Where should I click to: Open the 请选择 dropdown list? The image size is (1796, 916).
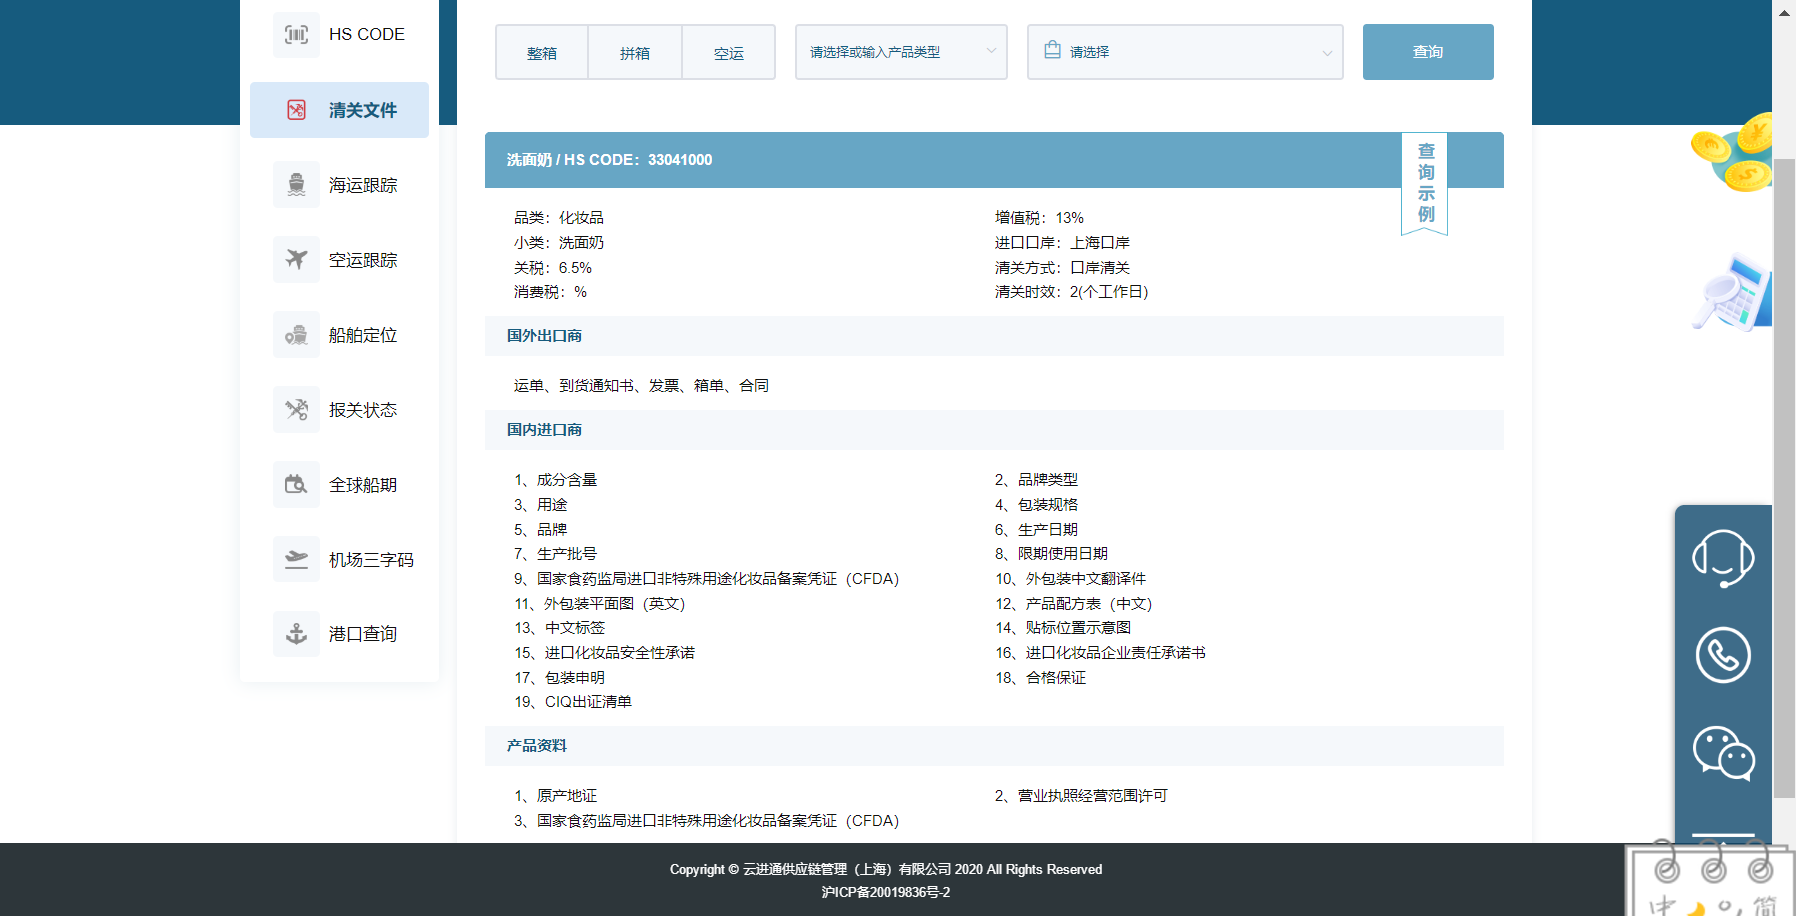point(1184,52)
